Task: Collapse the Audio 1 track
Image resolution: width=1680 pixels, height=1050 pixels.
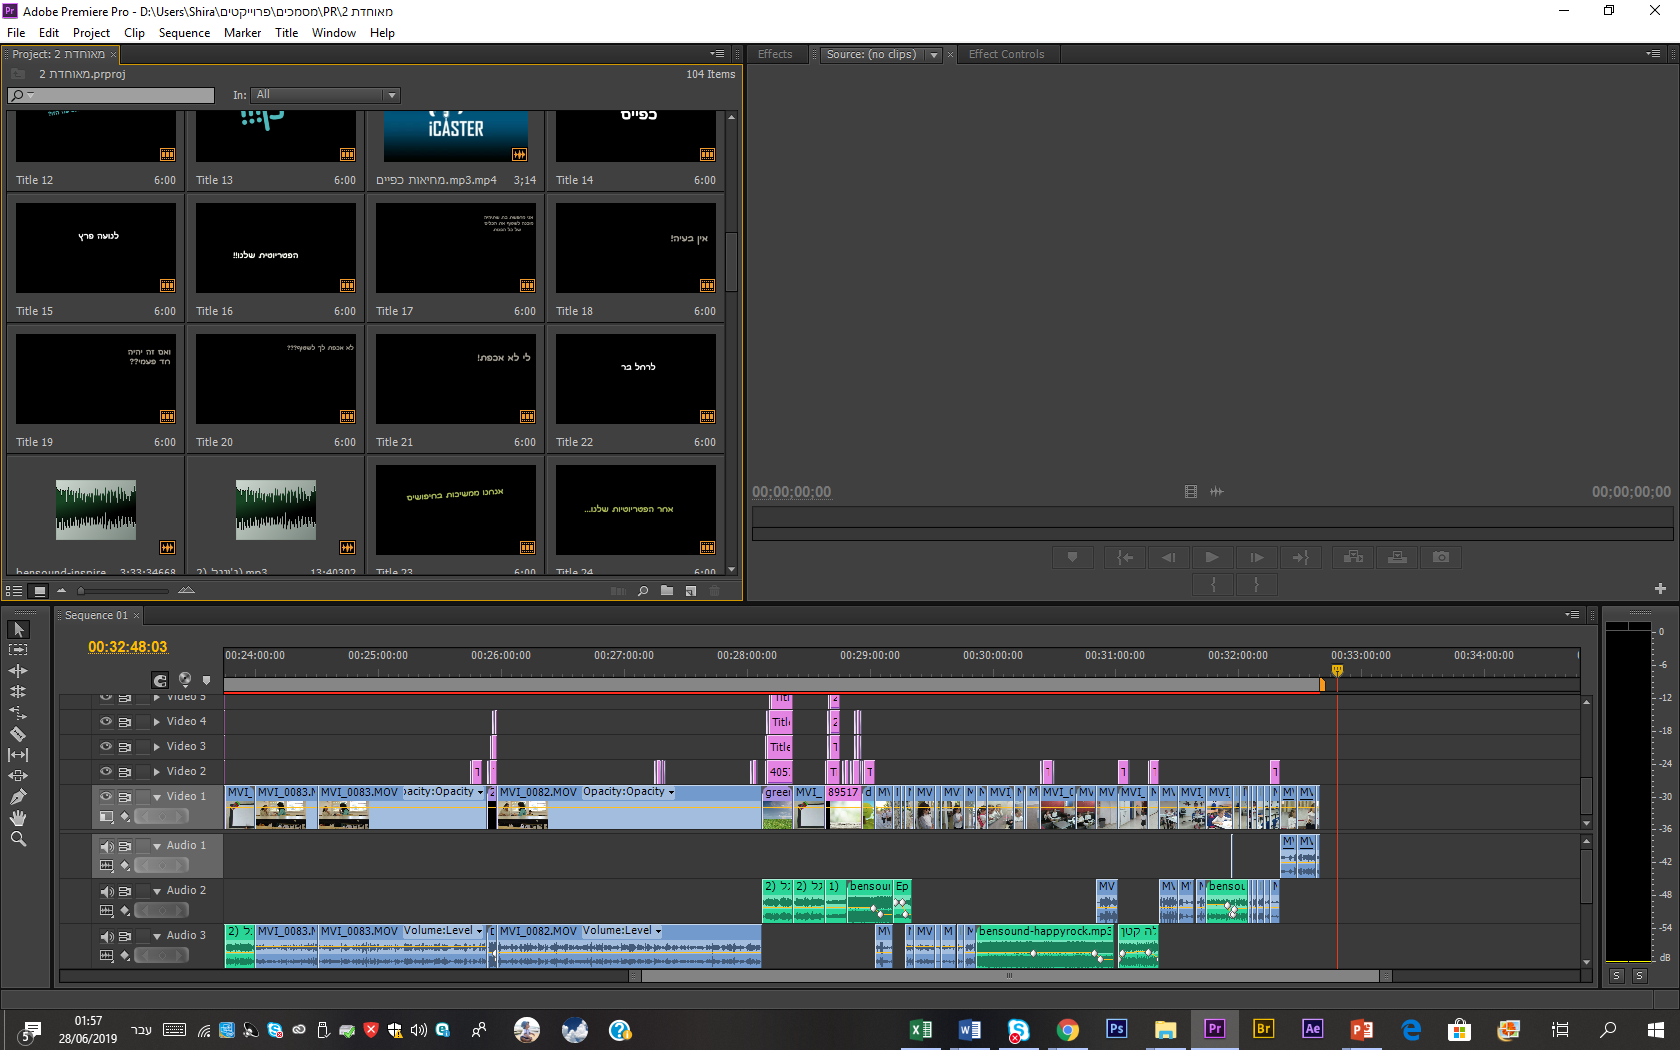Action: coord(157,846)
